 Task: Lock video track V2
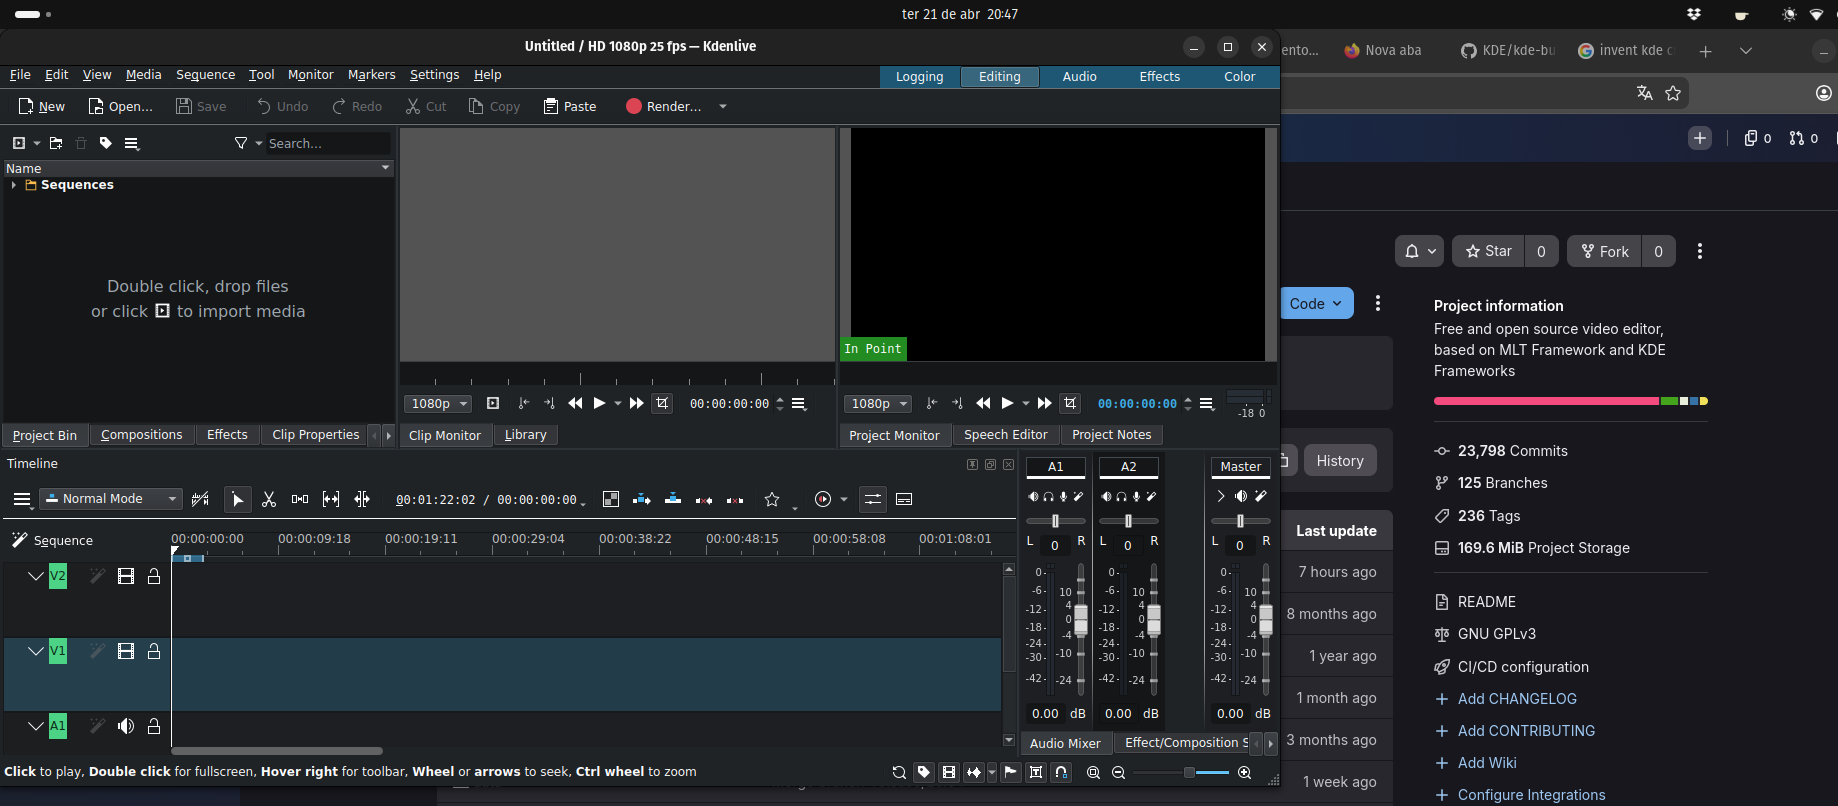pos(154,576)
